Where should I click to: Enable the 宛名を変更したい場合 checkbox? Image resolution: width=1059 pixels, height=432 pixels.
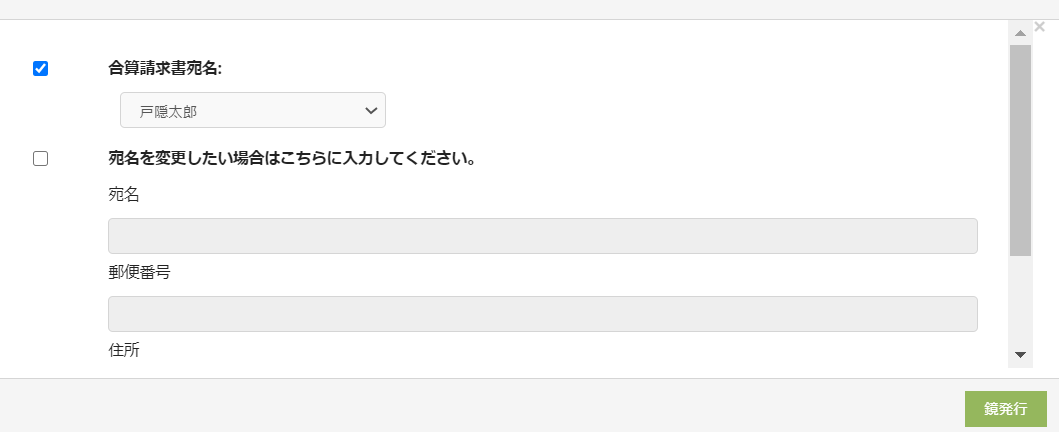click(x=41, y=159)
